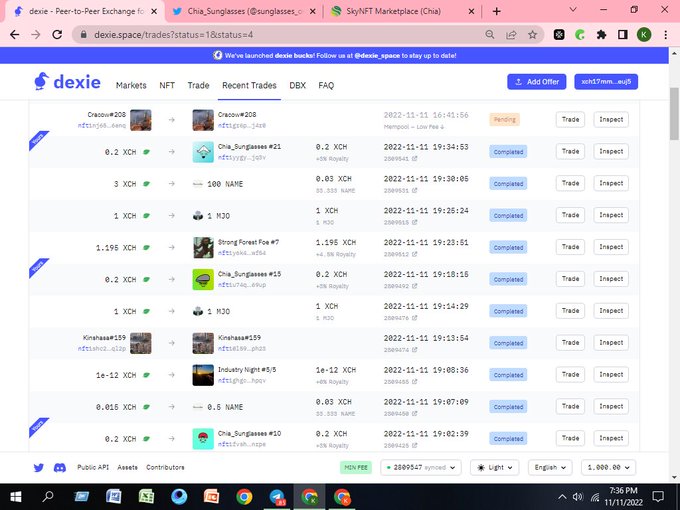Open Chrome profile avatar K
The image size is (680, 510).
click(644, 35)
